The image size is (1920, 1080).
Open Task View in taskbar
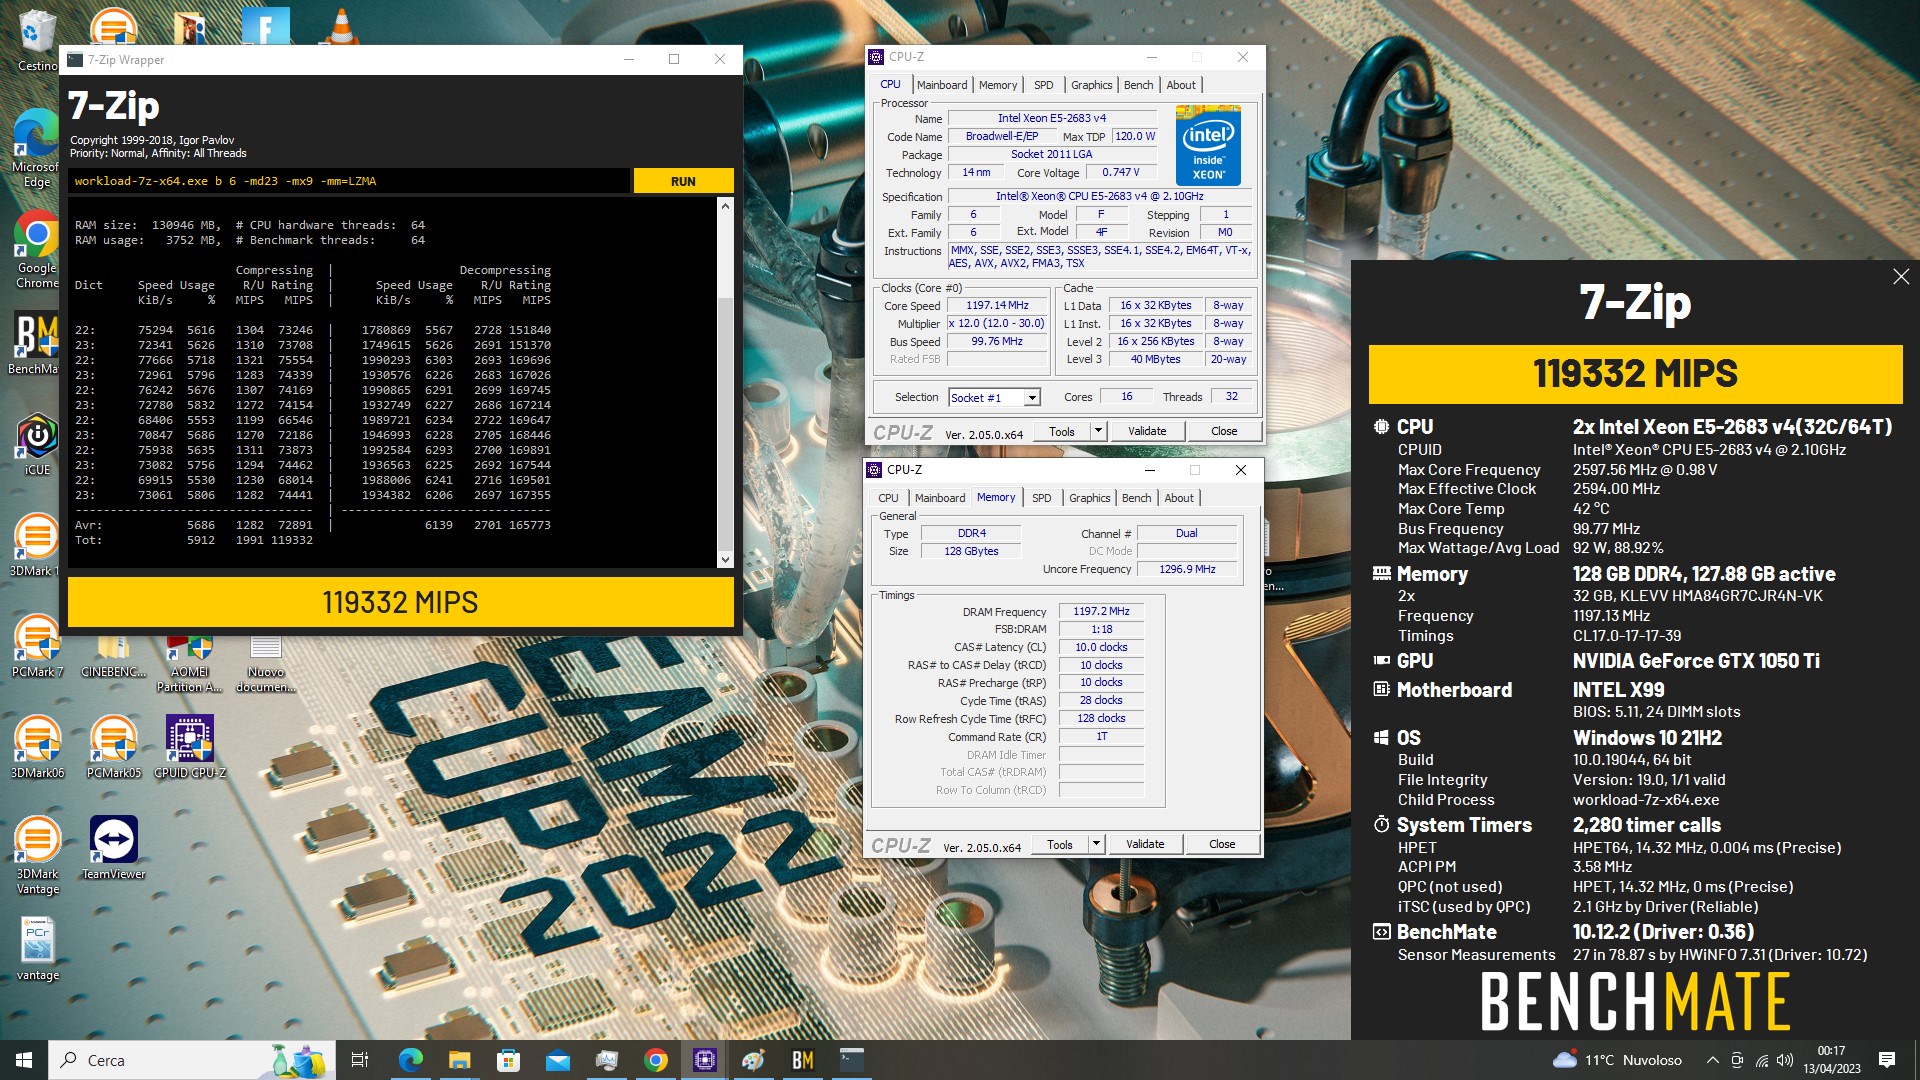(x=360, y=1060)
